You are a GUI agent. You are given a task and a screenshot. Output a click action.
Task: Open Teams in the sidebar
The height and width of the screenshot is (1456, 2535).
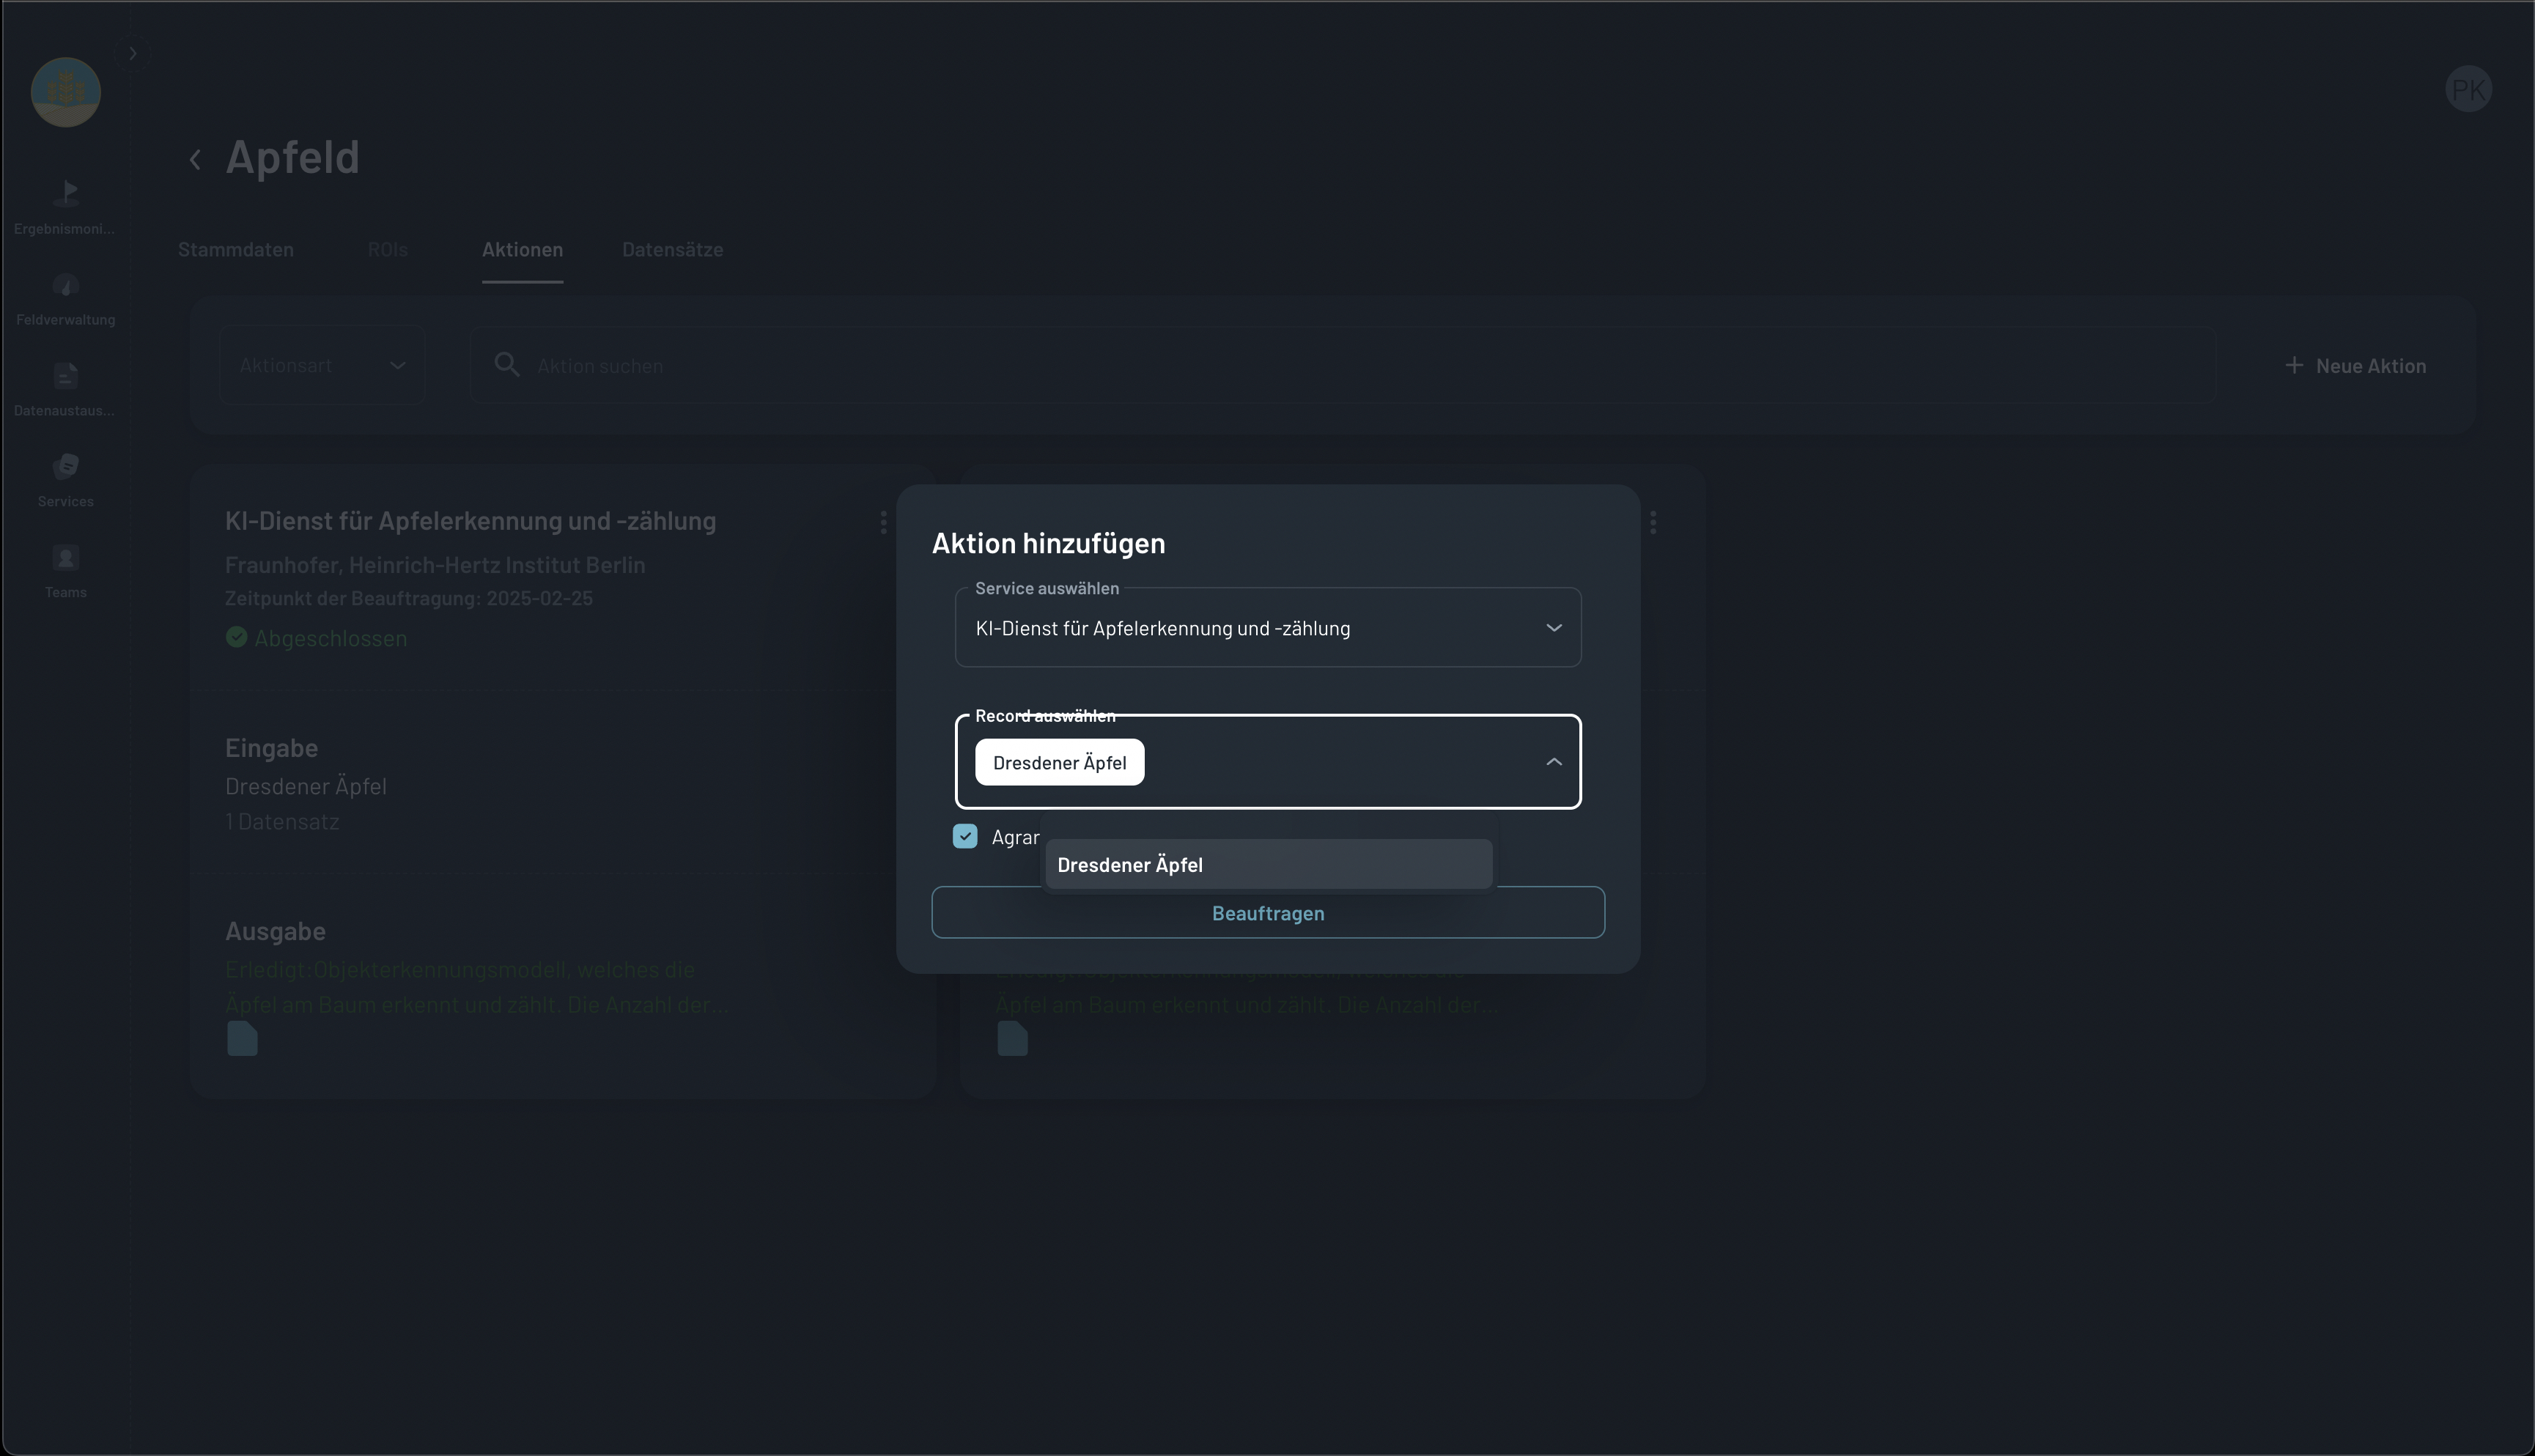click(65, 572)
